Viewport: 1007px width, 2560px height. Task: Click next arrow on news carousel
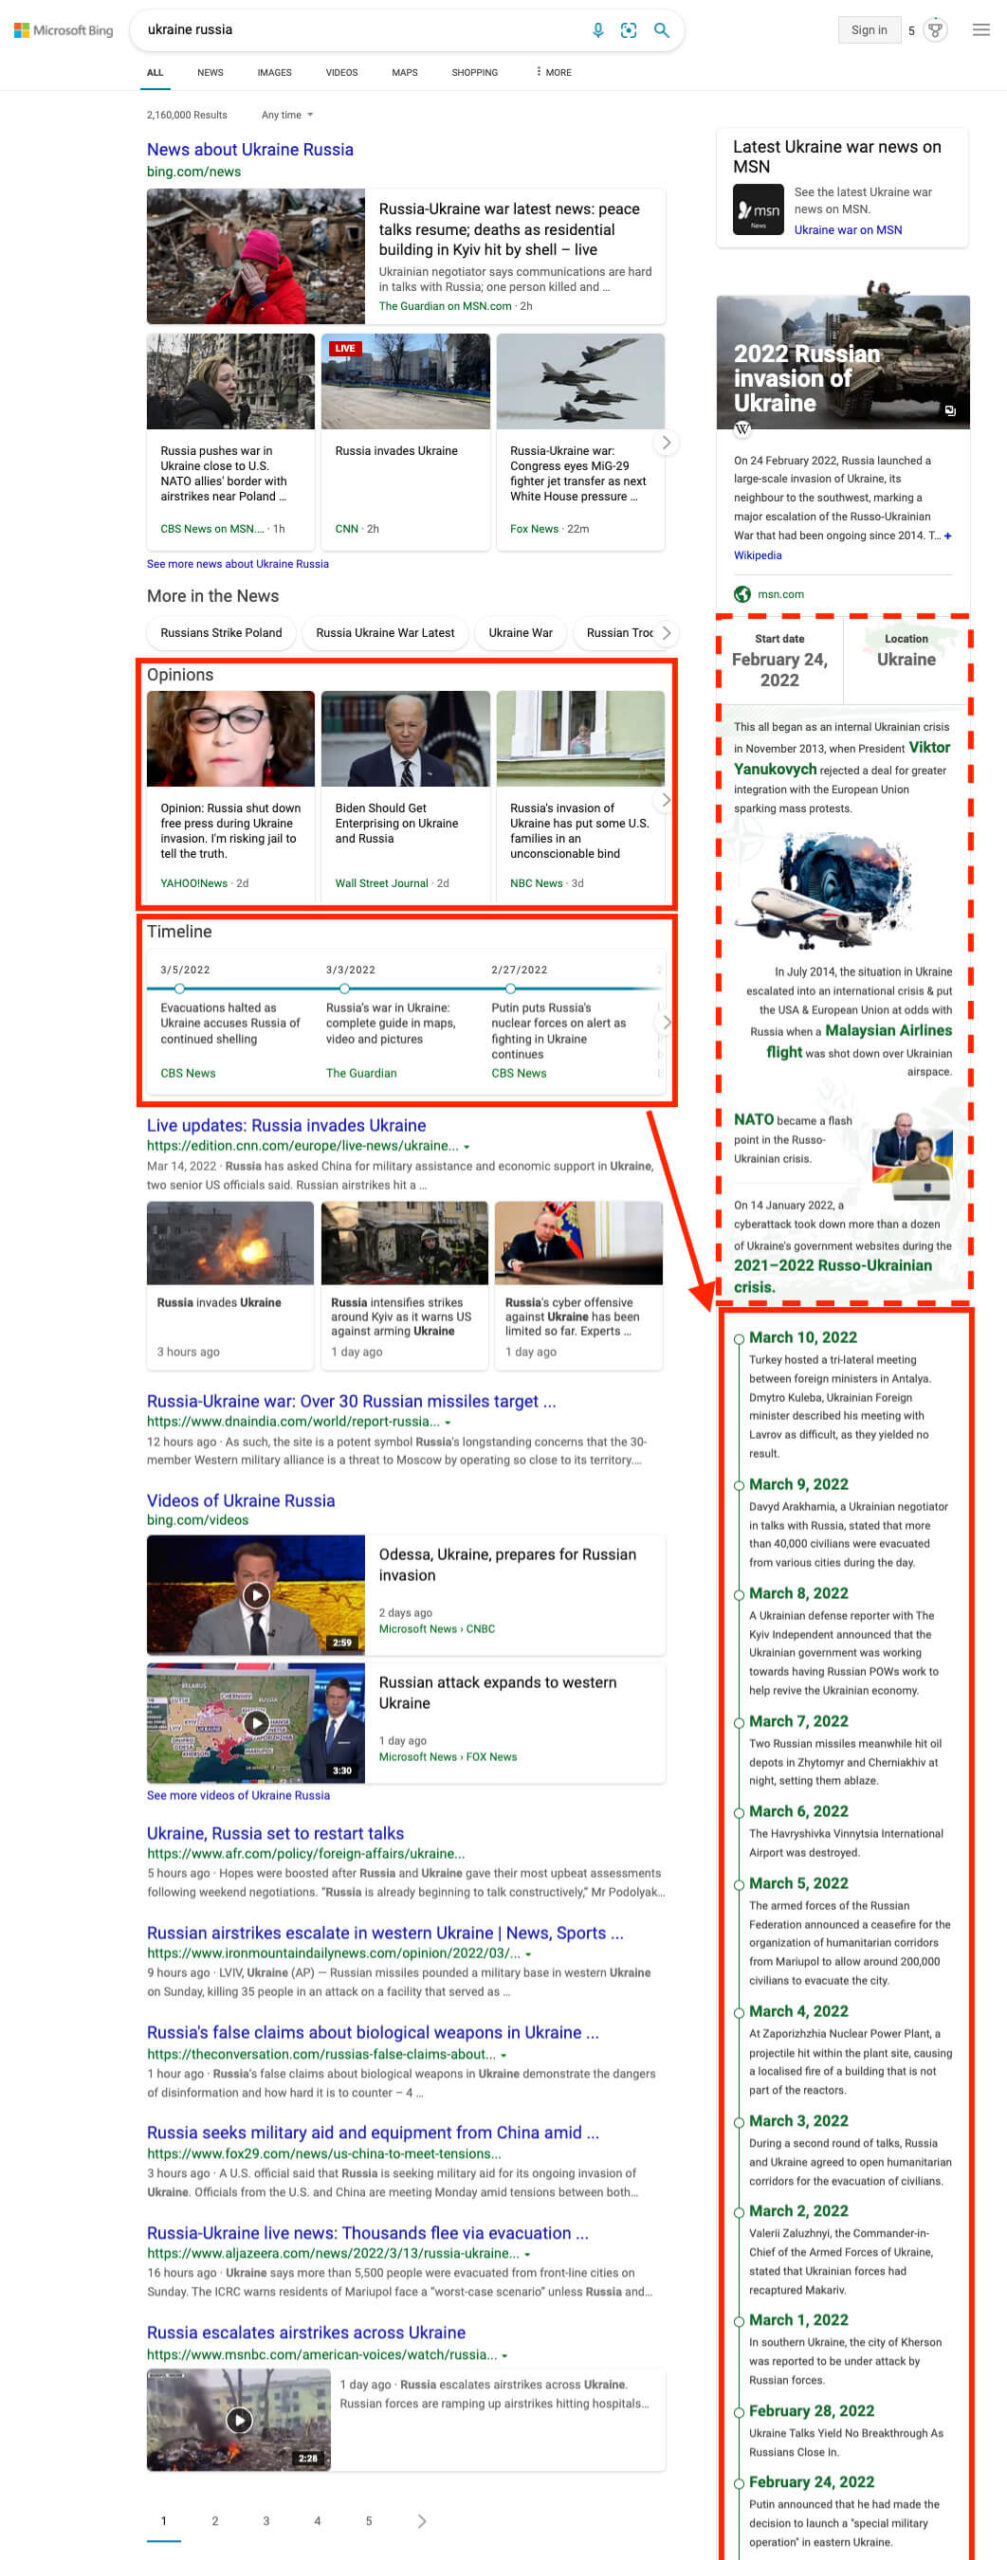click(666, 442)
